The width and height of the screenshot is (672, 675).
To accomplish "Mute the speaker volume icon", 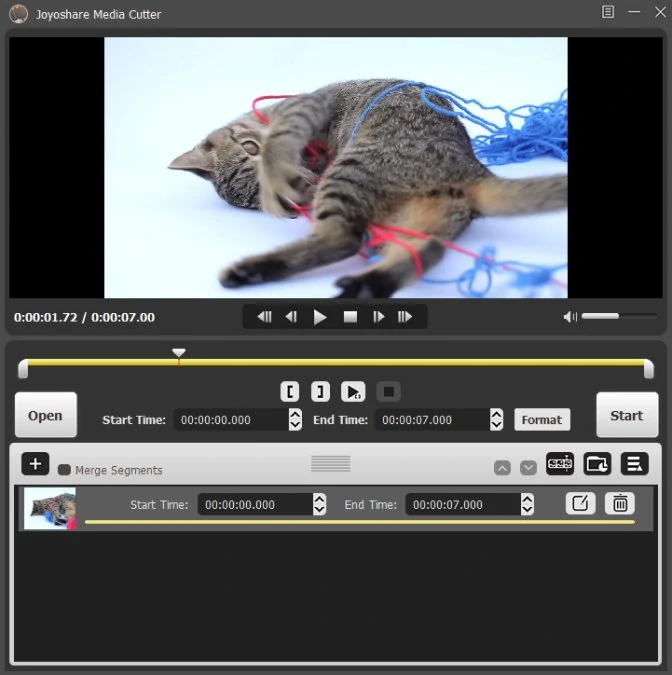I will tap(570, 317).
